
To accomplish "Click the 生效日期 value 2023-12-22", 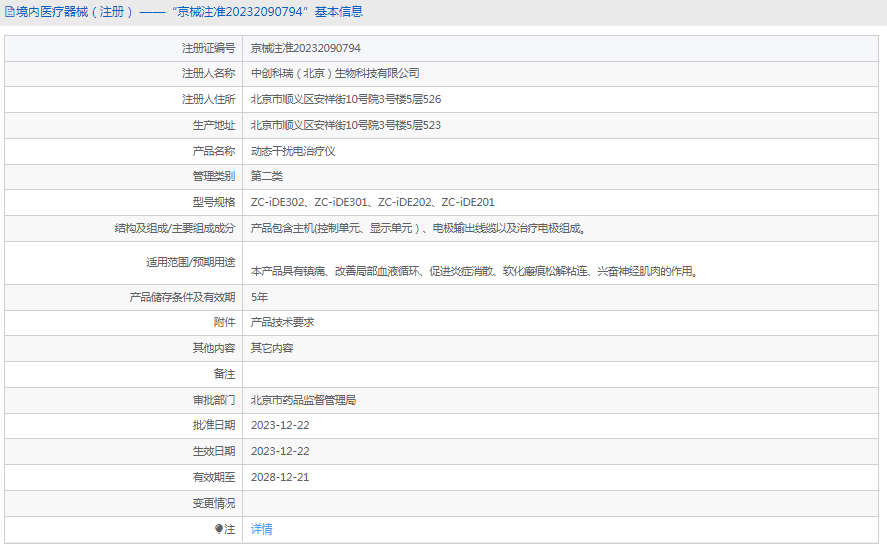I will click(x=280, y=451).
